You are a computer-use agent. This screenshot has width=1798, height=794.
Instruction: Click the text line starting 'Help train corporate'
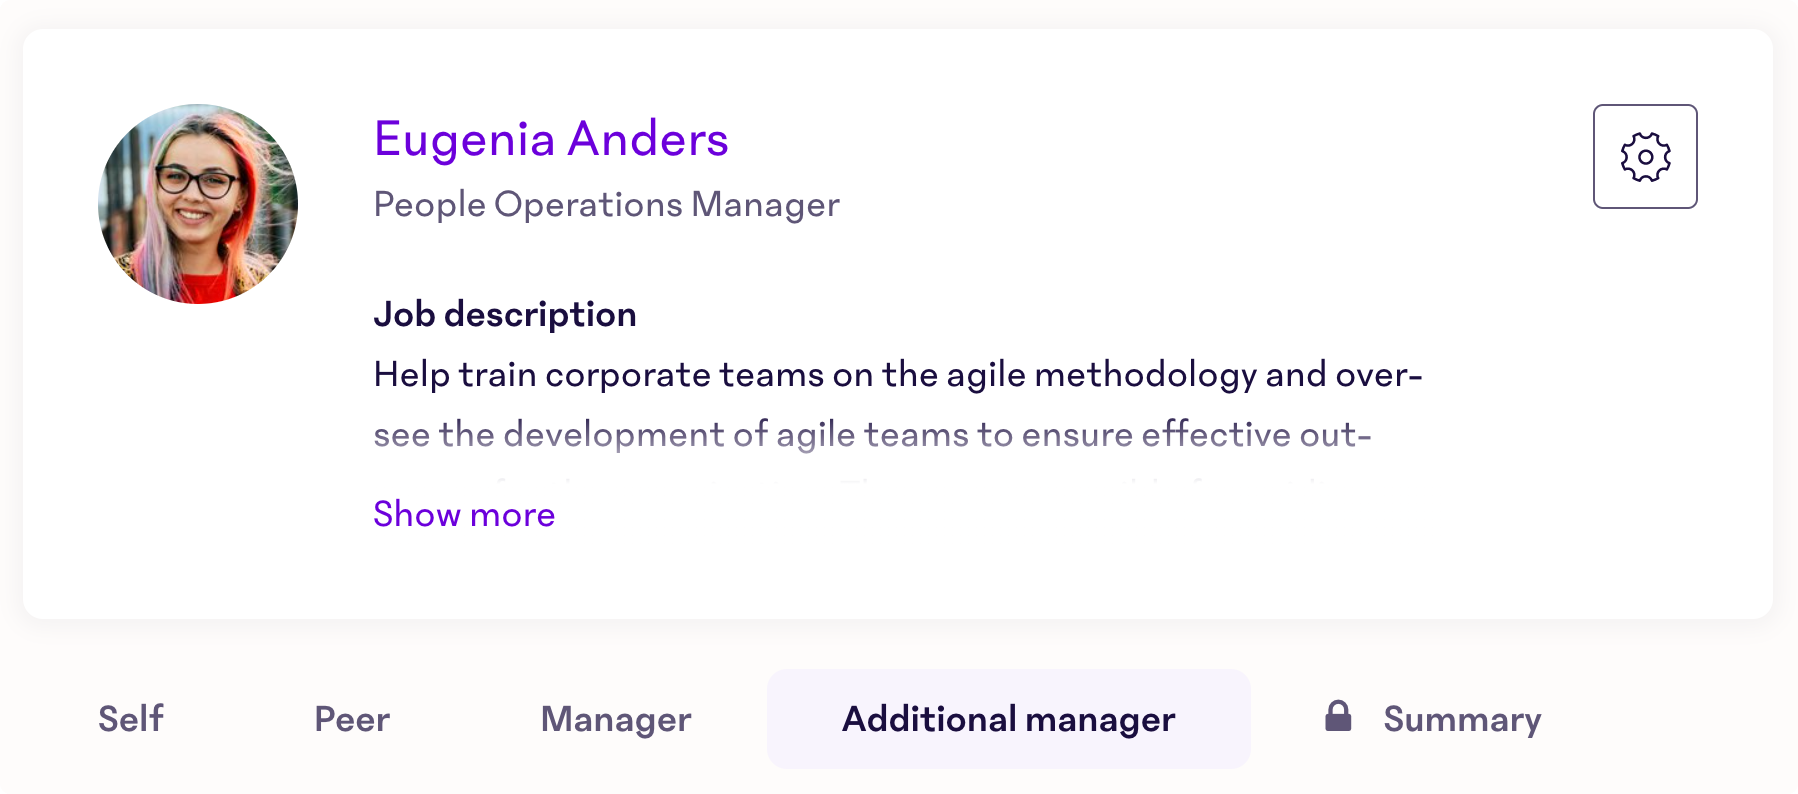click(898, 375)
